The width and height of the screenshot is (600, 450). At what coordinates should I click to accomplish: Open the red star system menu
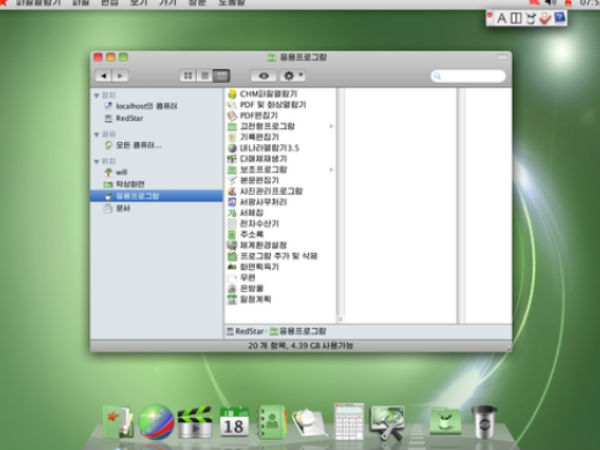3,3
